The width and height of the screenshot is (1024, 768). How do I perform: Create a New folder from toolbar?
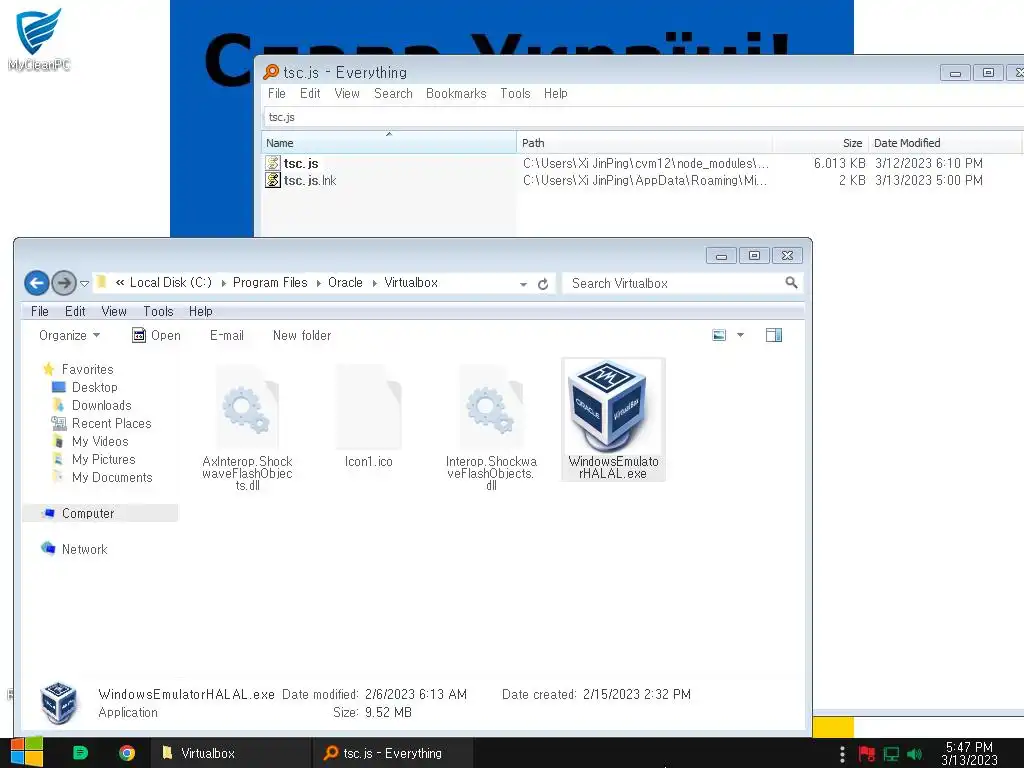302,335
